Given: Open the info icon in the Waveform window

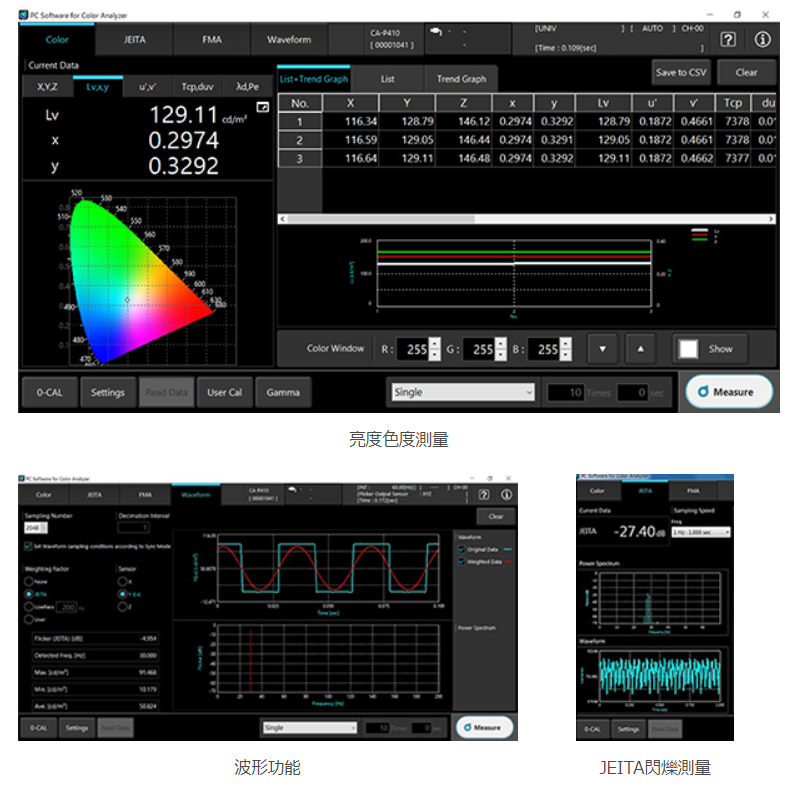Looking at the screenshot, I should [506, 495].
